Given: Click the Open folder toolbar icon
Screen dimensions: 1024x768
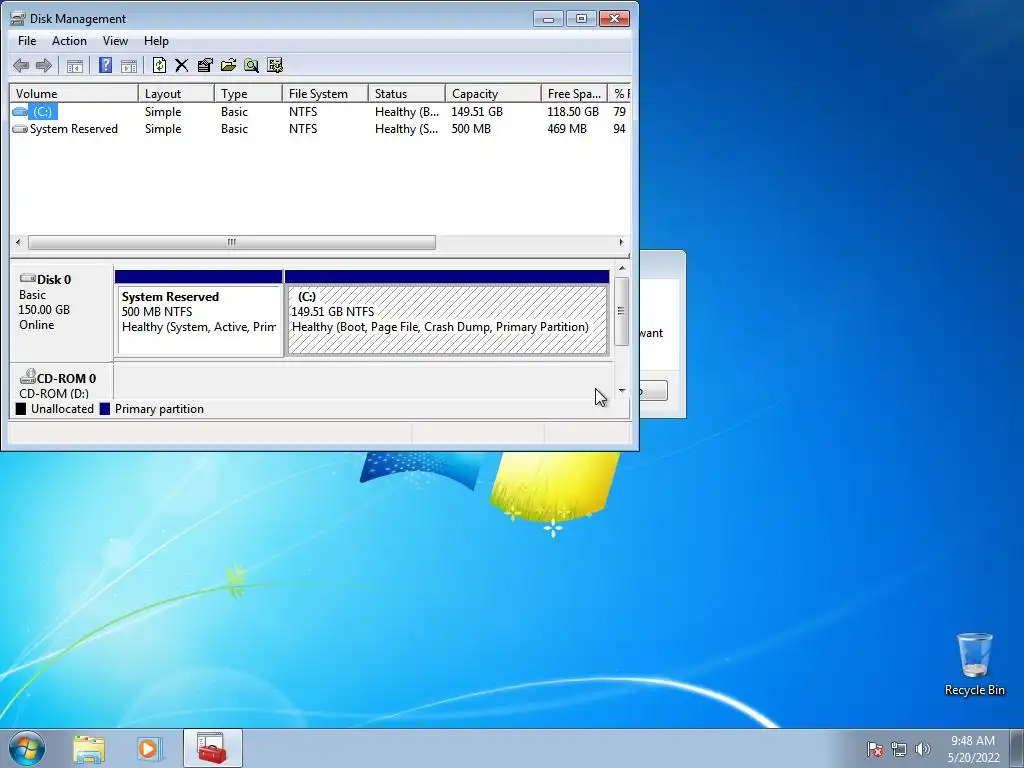Looking at the screenshot, I should tap(229, 65).
